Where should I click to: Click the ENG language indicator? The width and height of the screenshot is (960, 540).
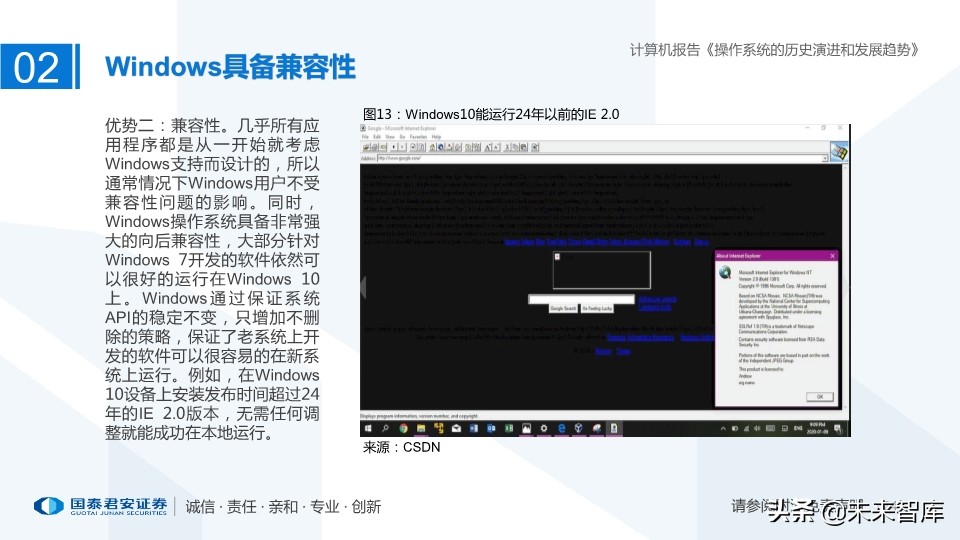(x=798, y=429)
